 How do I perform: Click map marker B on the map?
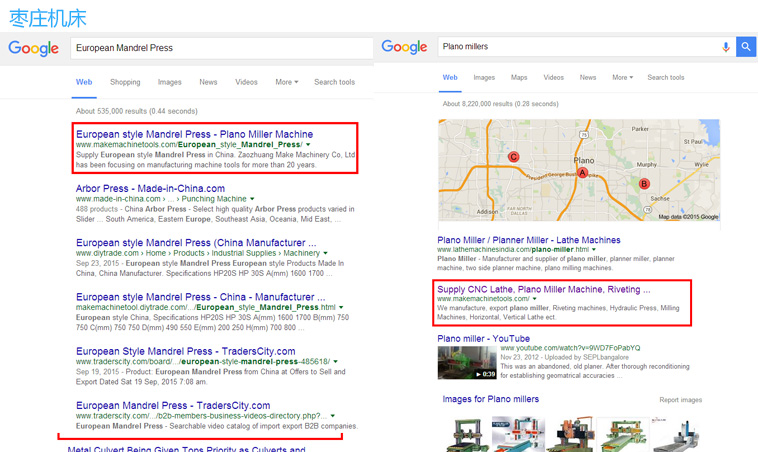click(x=643, y=184)
